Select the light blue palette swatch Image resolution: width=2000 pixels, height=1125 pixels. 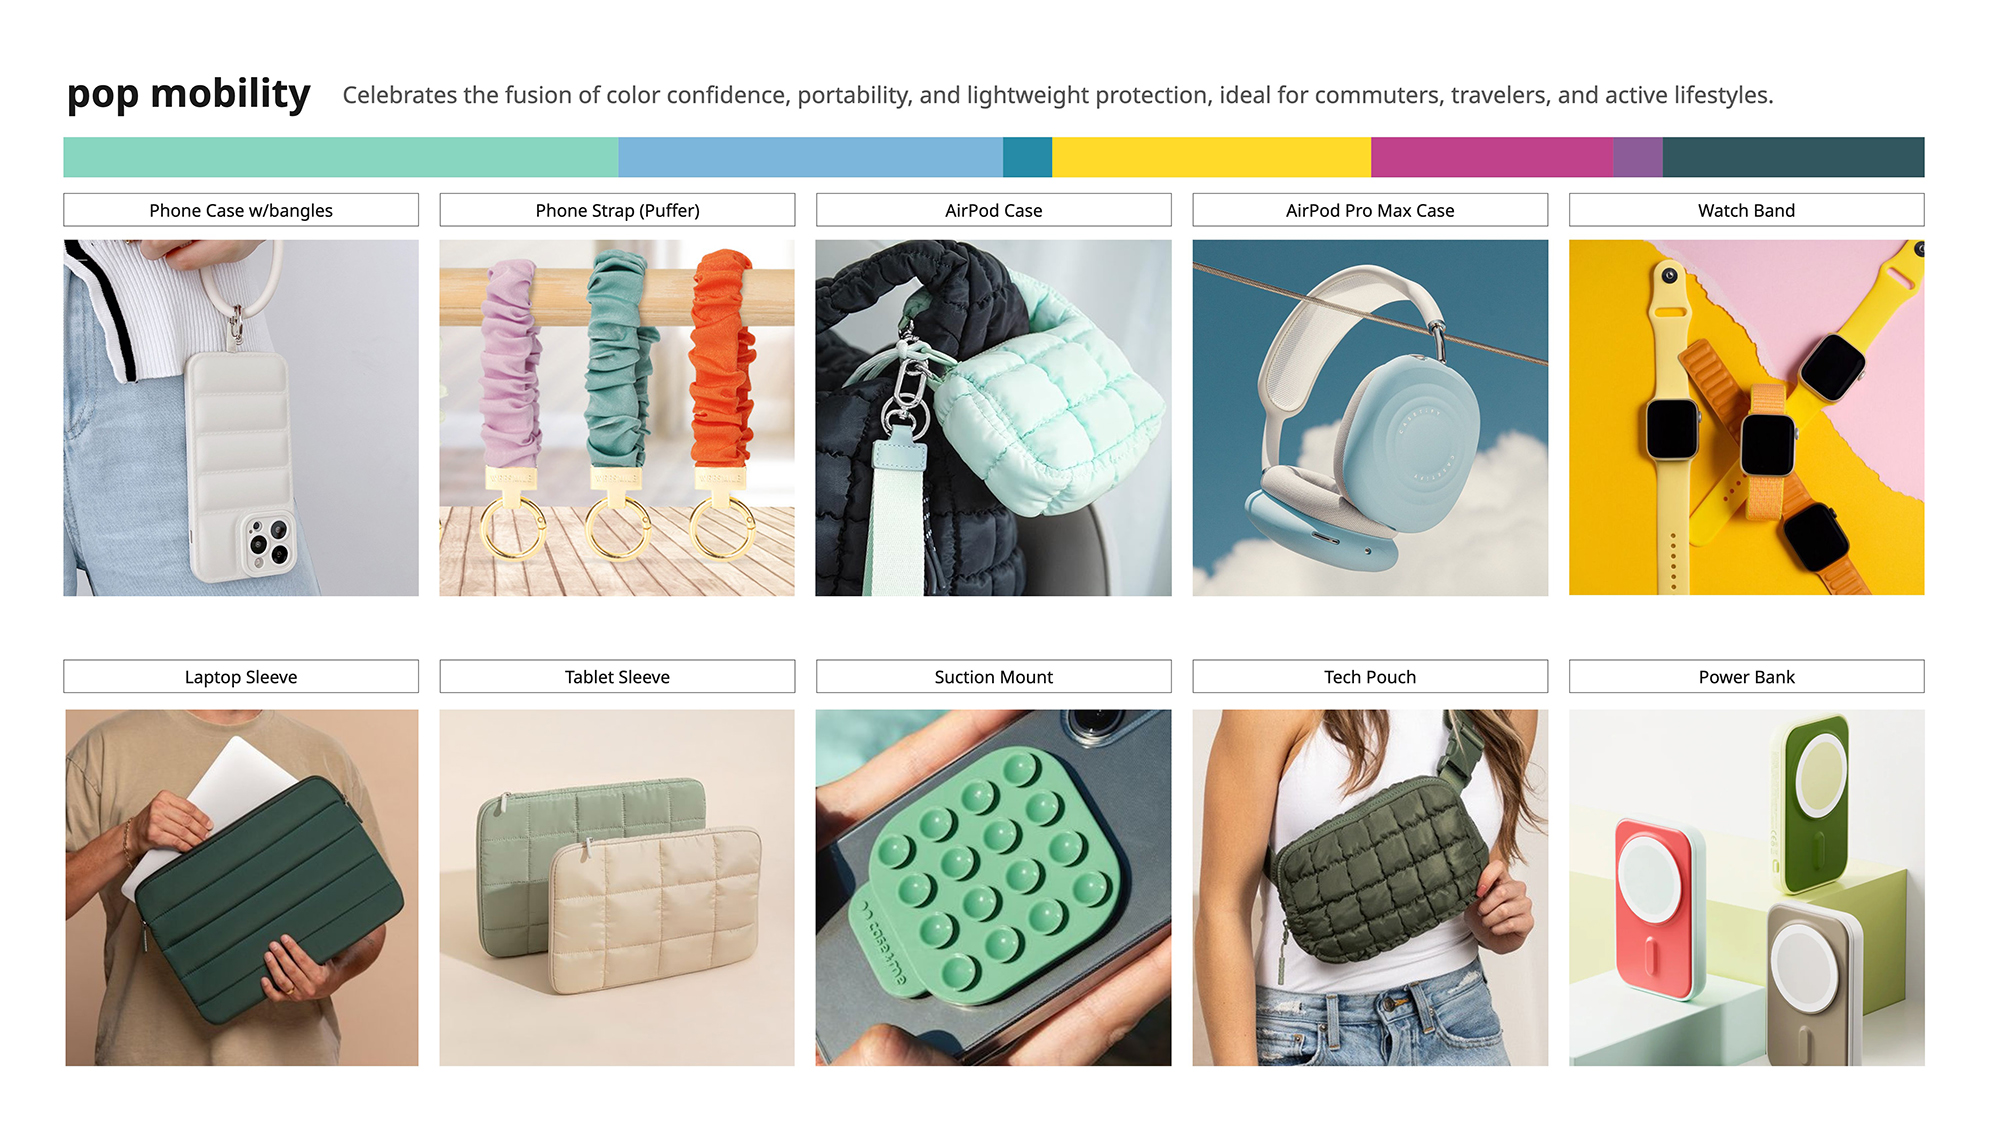(x=811, y=157)
